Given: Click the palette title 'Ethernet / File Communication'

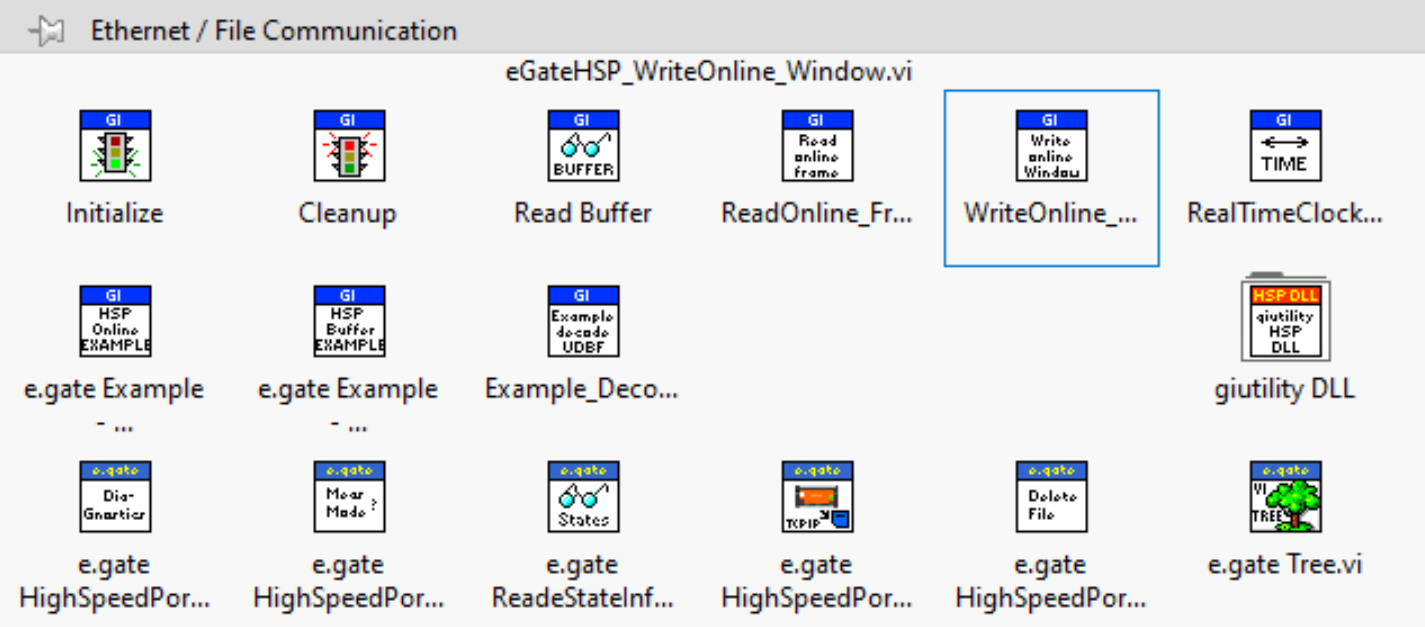Looking at the screenshot, I should point(274,31).
